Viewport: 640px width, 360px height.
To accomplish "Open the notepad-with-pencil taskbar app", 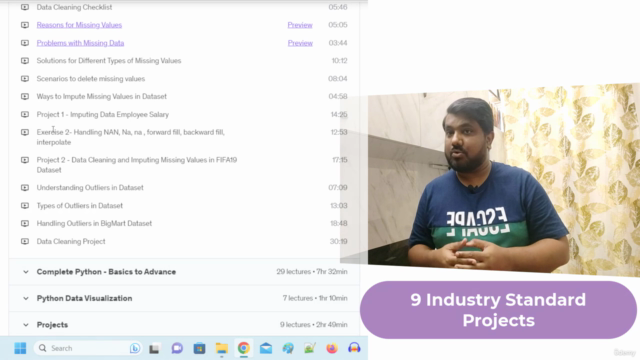I will (310, 348).
